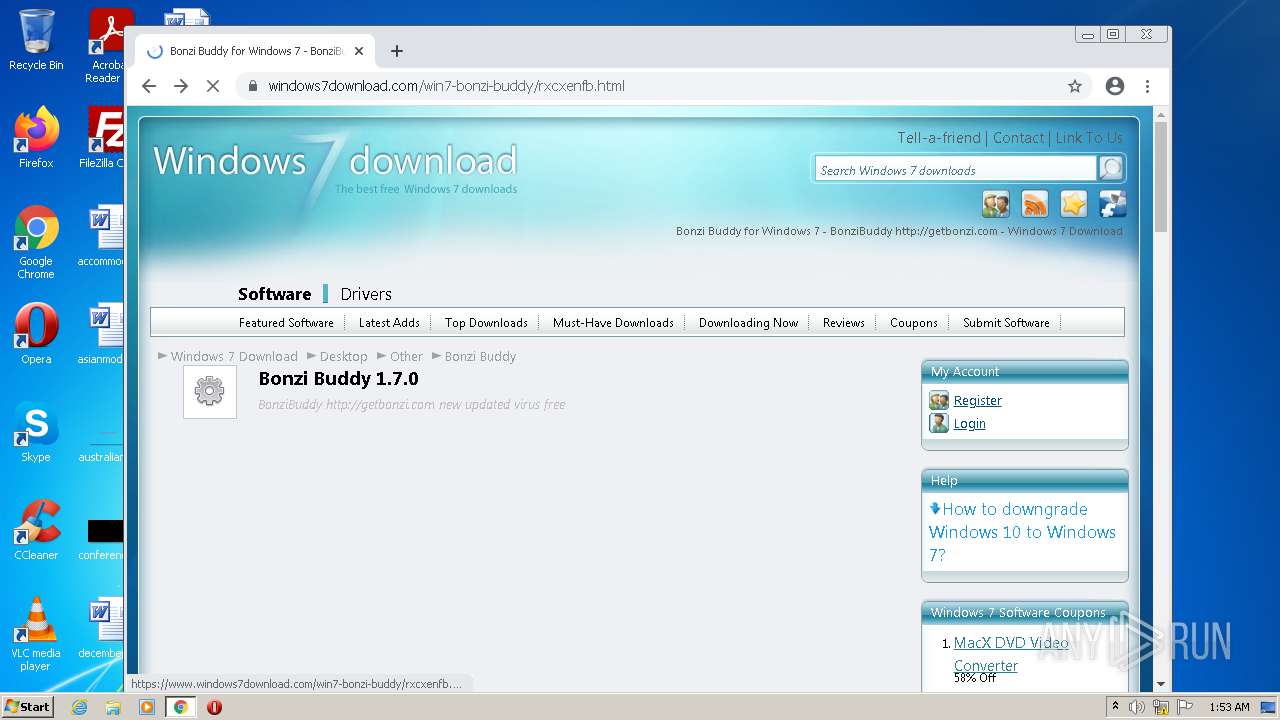Launch Internet Explorer from the taskbar
The width and height of the screenshot is (1280, 720).
pyautogui.click(x=79, y=707)
